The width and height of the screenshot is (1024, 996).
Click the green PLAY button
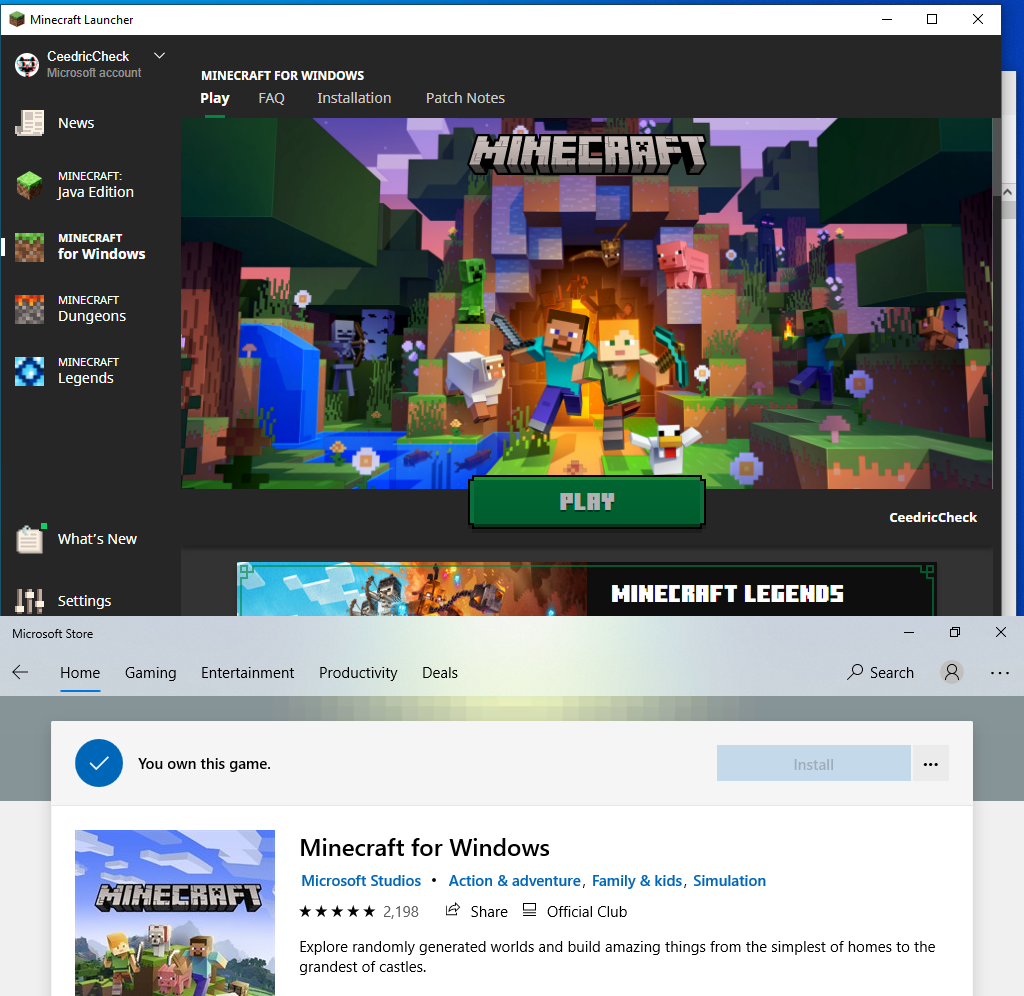586,502
